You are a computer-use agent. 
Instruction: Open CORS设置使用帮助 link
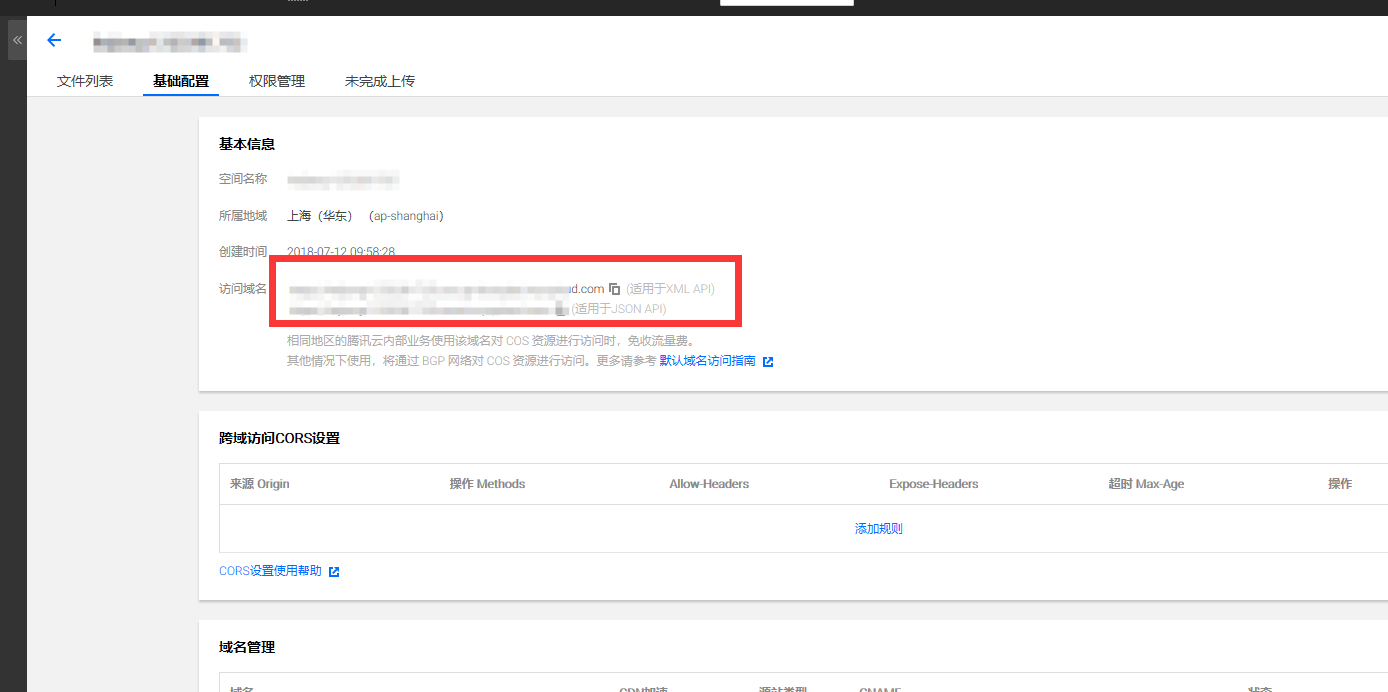270,571
